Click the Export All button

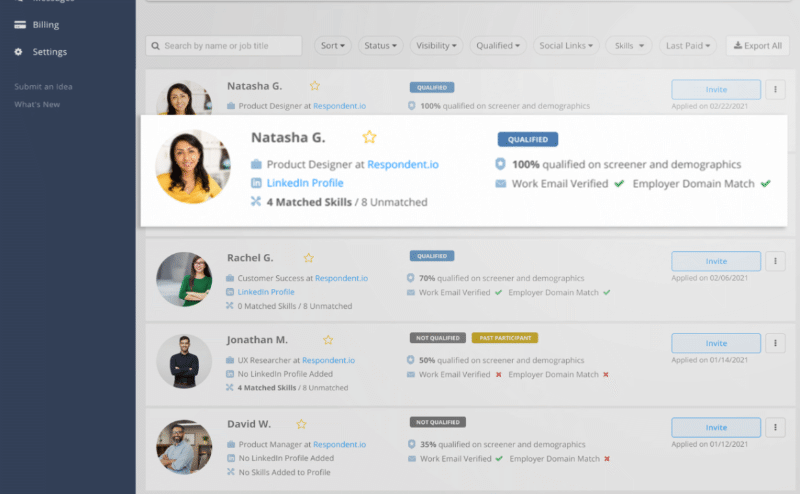(758, 45)
